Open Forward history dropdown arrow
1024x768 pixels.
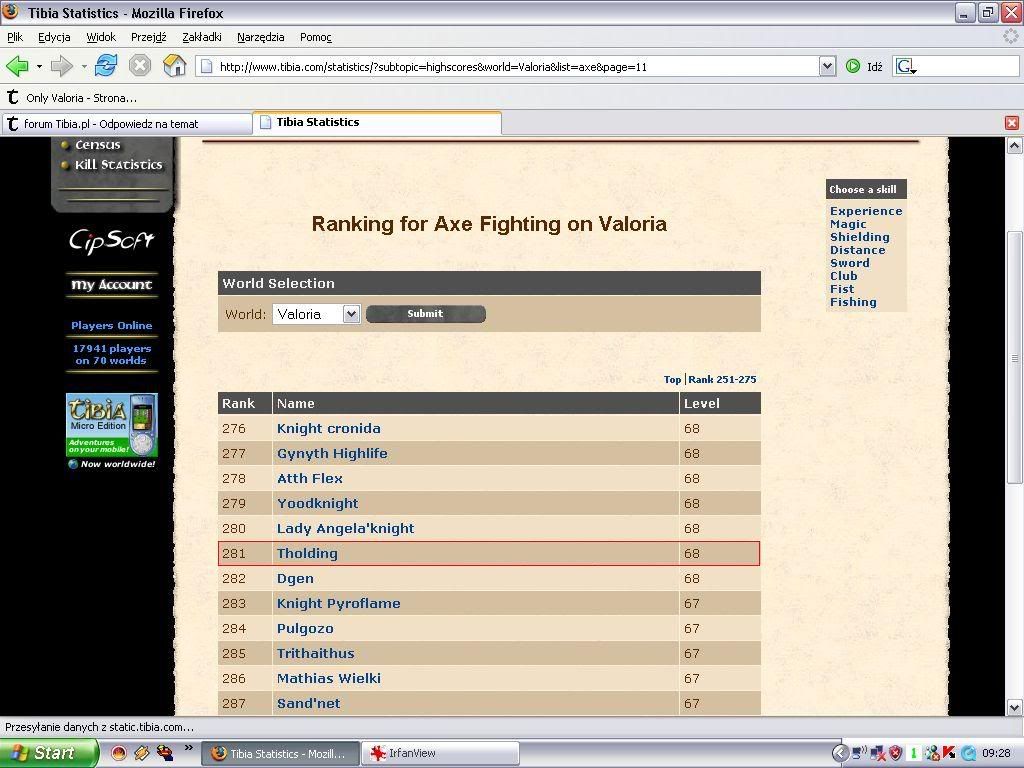click(x=84, y=67)
